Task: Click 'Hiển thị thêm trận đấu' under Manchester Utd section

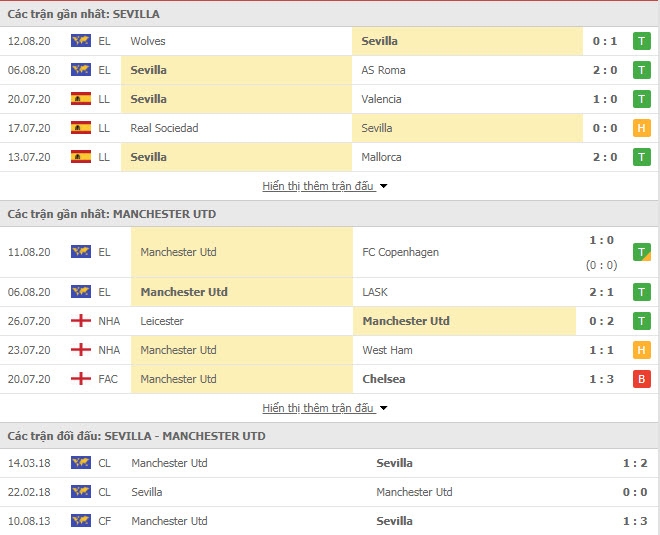Action: point(318,408)
